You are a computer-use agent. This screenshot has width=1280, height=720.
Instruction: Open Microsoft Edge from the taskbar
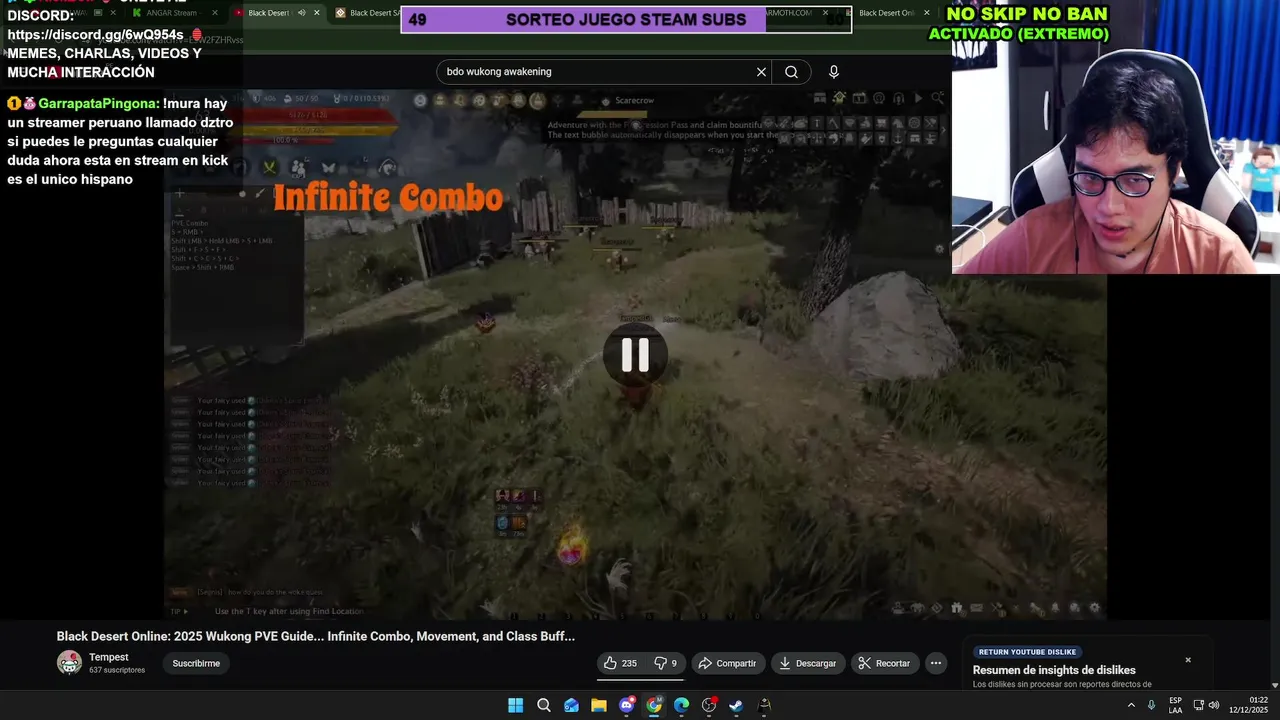[681, 705]
